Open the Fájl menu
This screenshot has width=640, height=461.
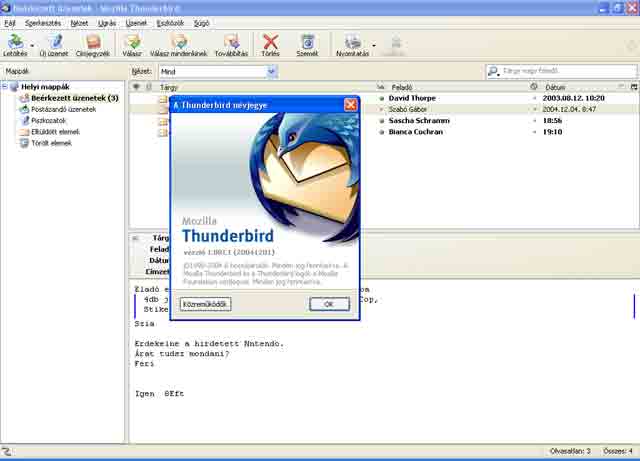coord(10,23)
